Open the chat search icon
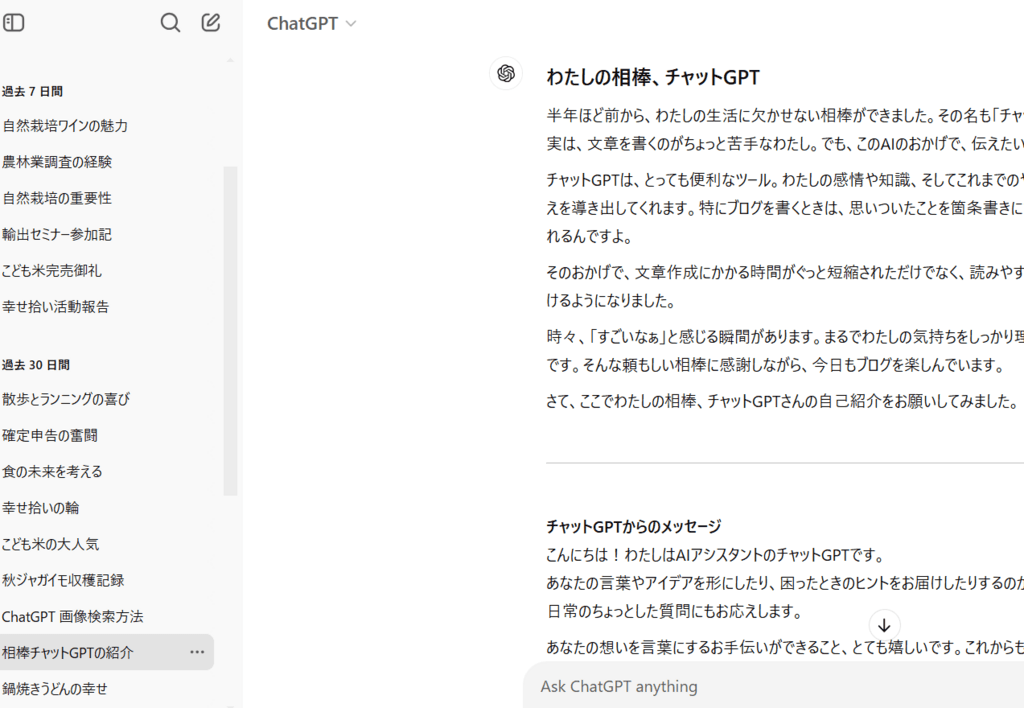Image resolution: width=1024 pixels, height=708 pixels. [x=170, y=23]
